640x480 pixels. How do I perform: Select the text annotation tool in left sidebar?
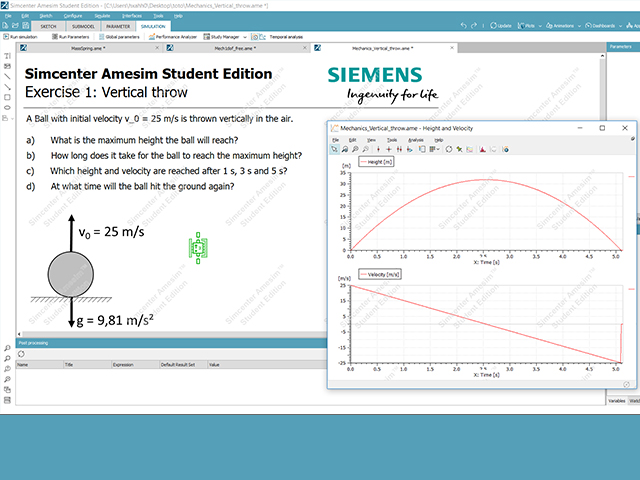point(7,56)
